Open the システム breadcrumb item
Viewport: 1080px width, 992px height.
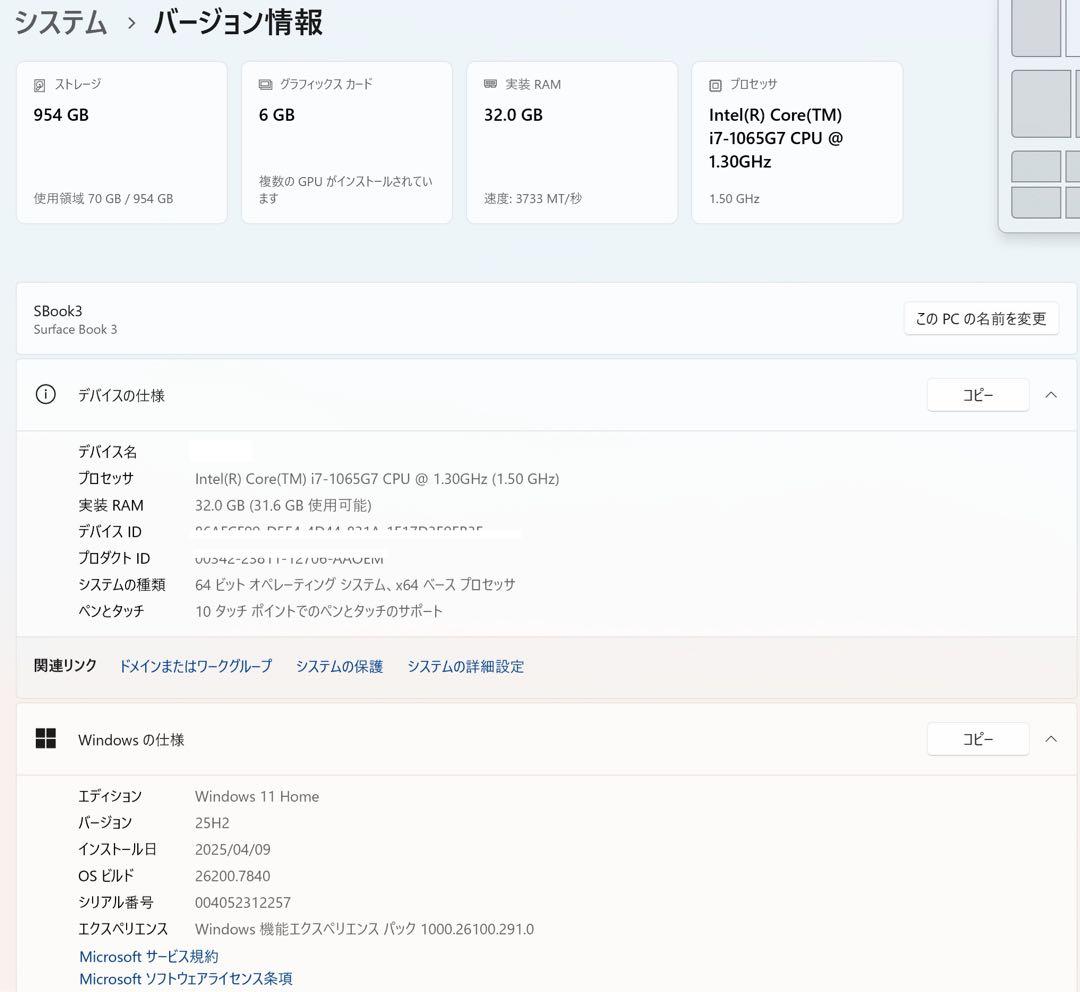pyautogui.click(x=60, y=22)
